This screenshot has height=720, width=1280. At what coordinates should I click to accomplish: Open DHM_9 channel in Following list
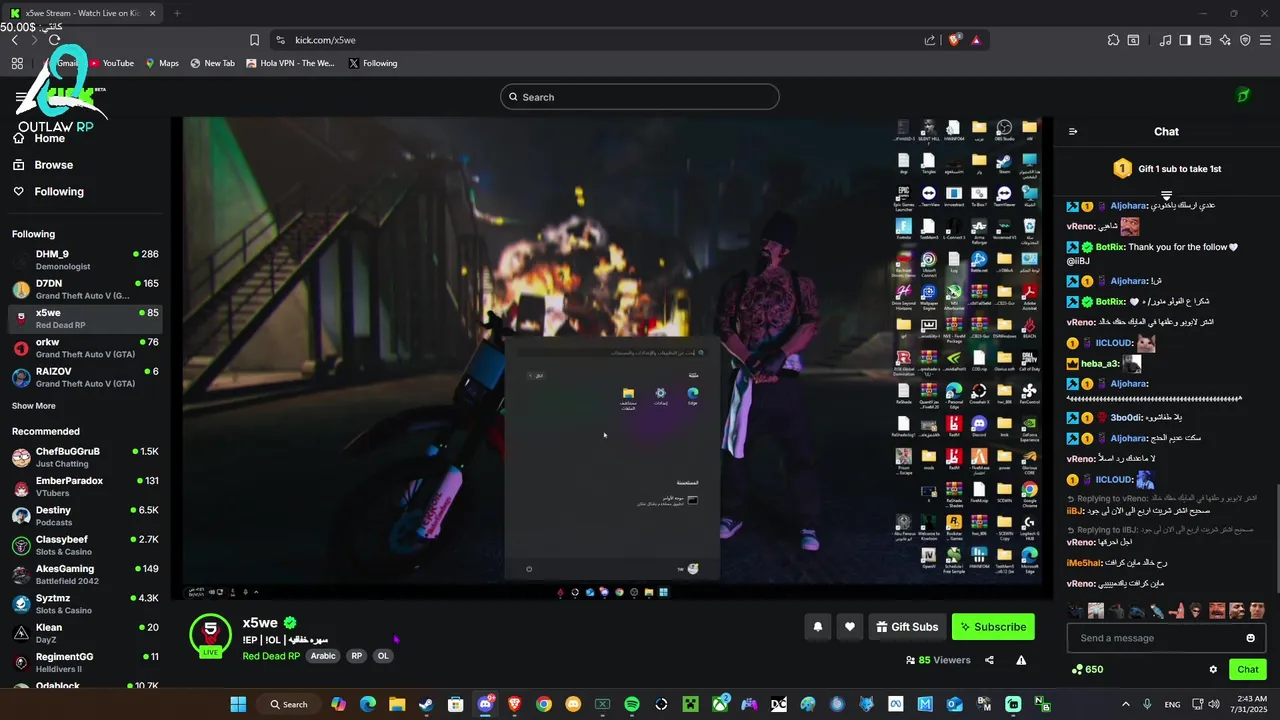[85, 260]
